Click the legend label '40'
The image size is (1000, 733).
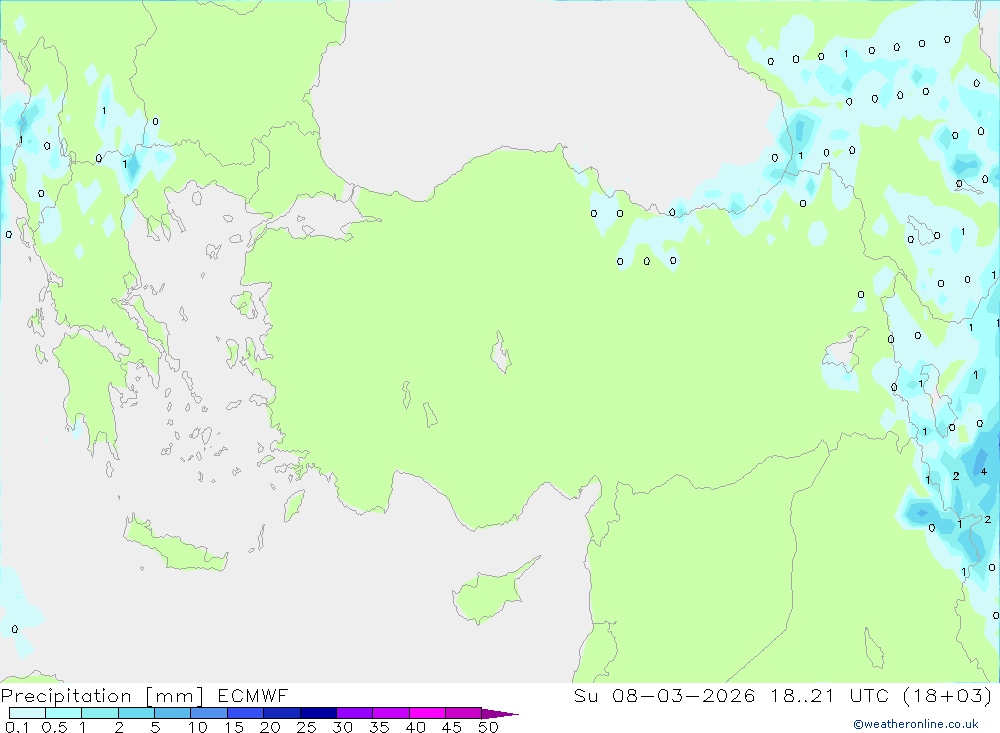(x=416, y=727)
